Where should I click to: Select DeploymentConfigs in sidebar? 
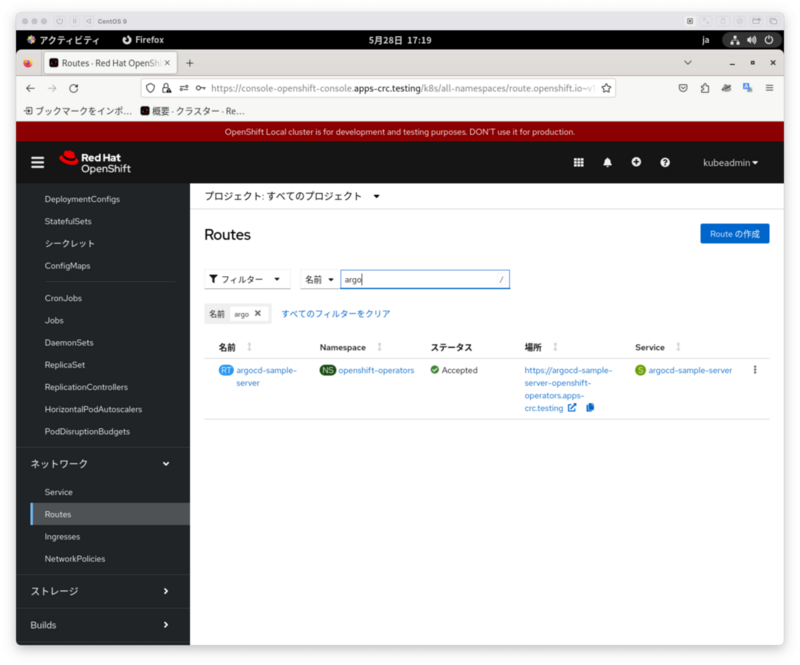82,199
